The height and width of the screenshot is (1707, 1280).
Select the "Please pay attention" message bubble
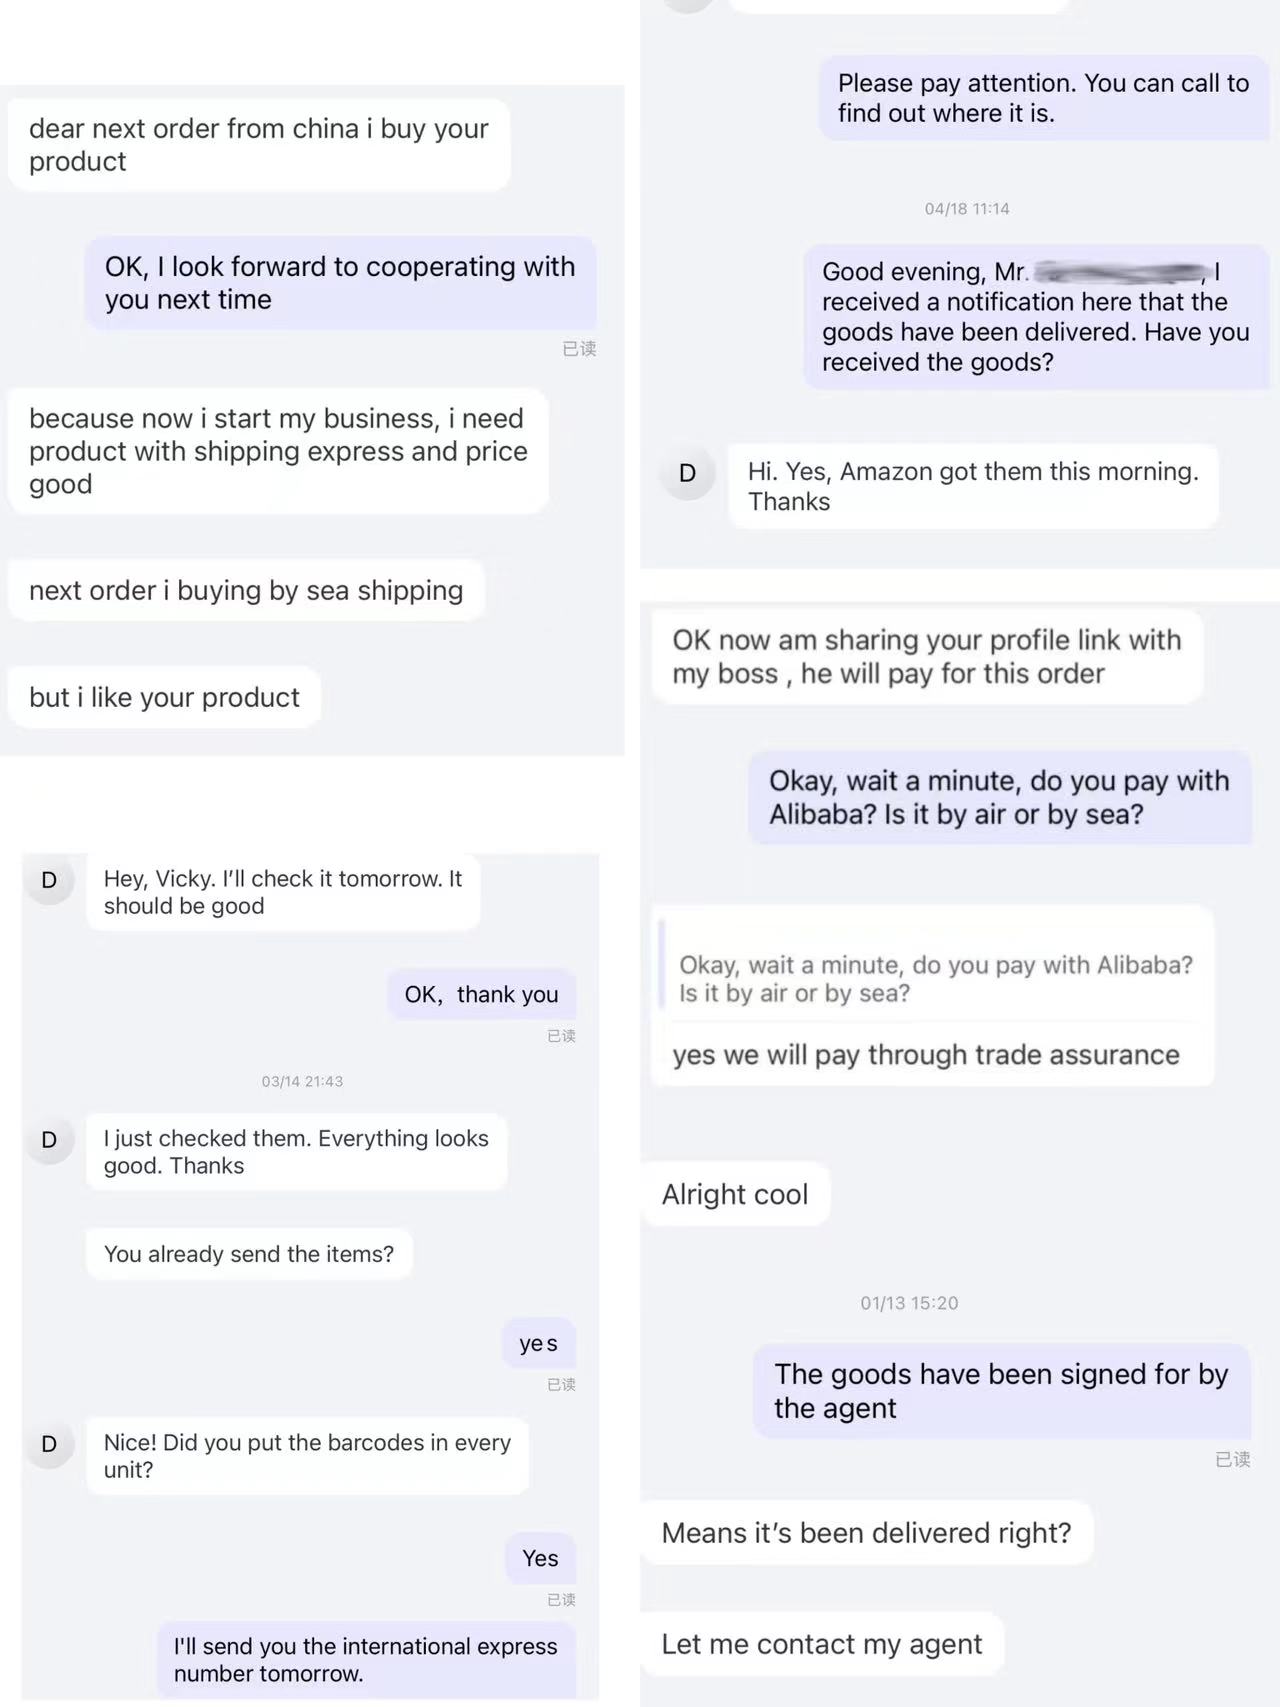1043,98
